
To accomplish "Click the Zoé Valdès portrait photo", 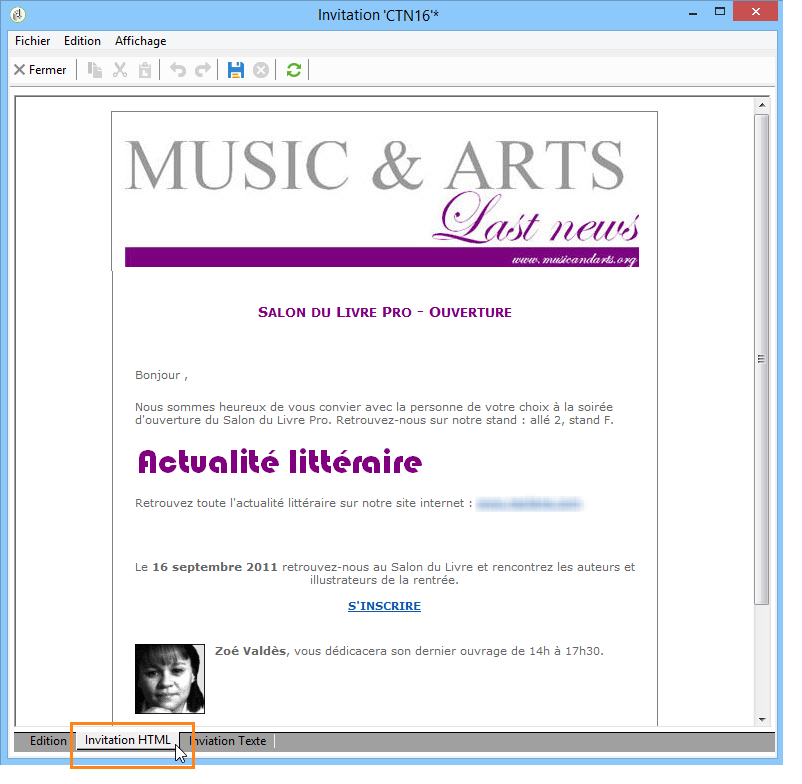I will coord(170,679).
